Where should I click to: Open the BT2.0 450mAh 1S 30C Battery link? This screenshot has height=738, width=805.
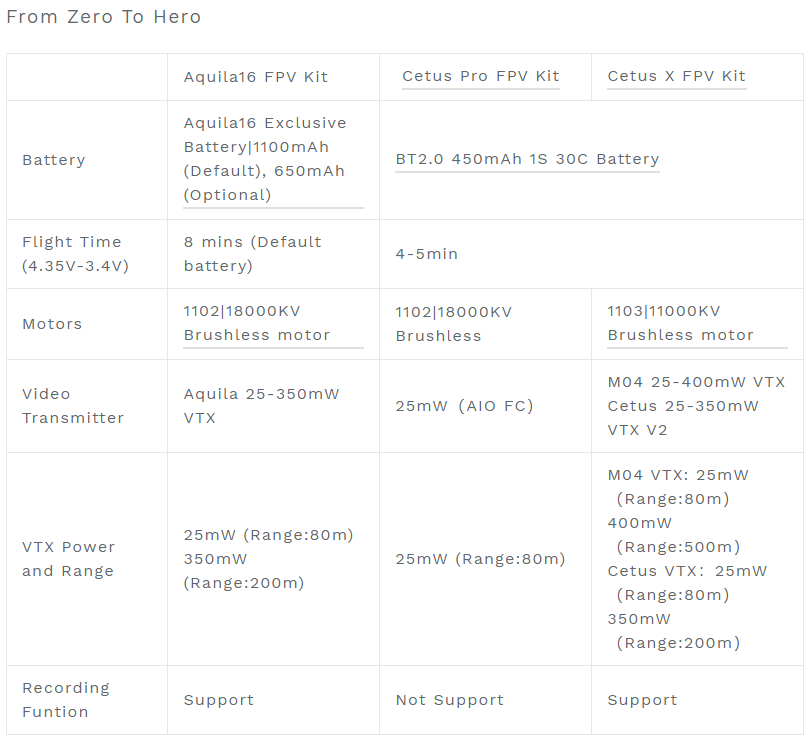click(527, 159)
